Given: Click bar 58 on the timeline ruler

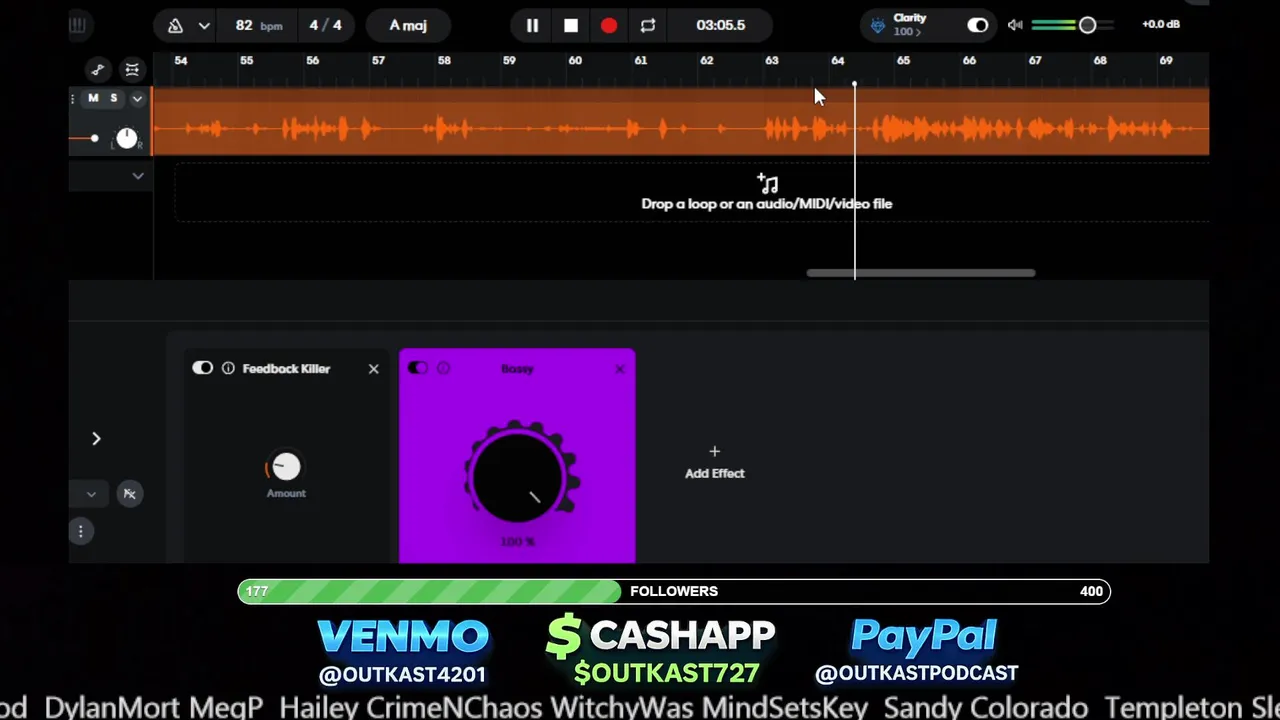Looking at the screenshot, I should pyautogui.click(x=444, y=61).
